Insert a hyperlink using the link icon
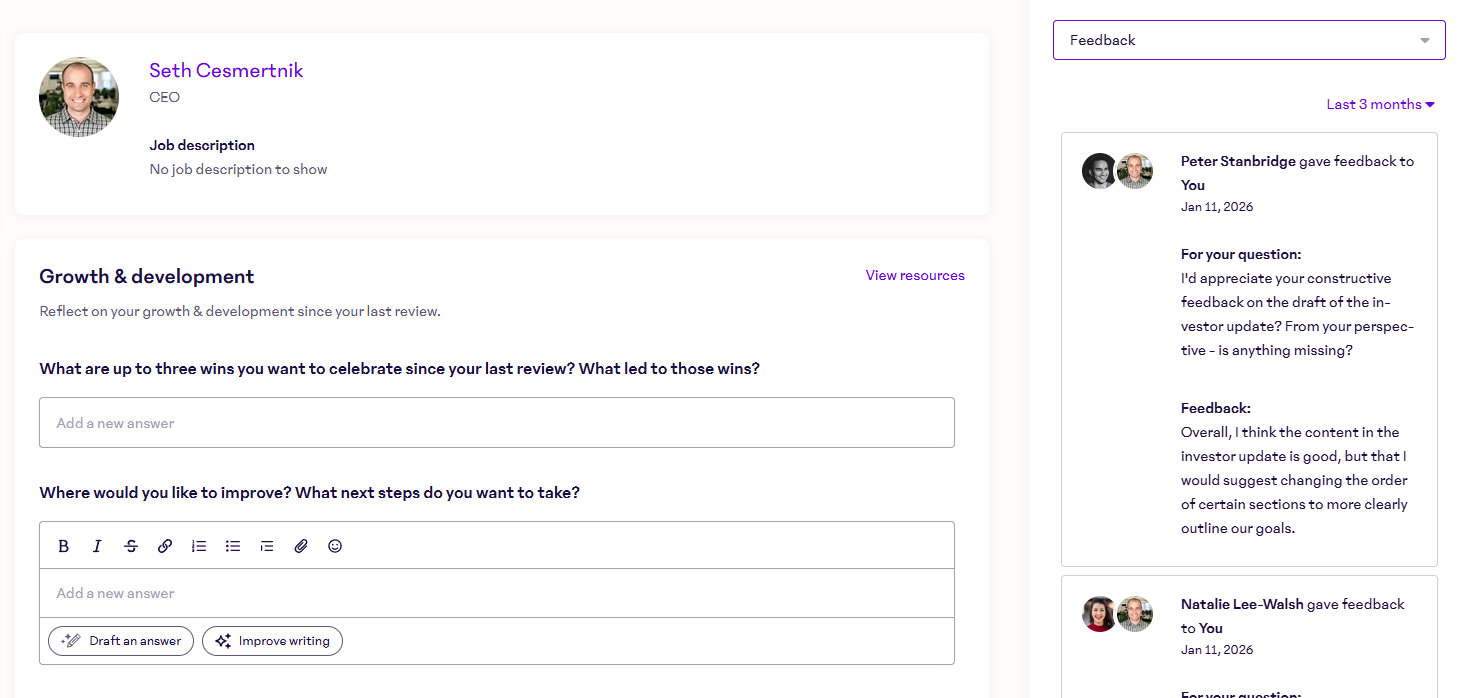 pyautogui.click(x=165, y=546)
